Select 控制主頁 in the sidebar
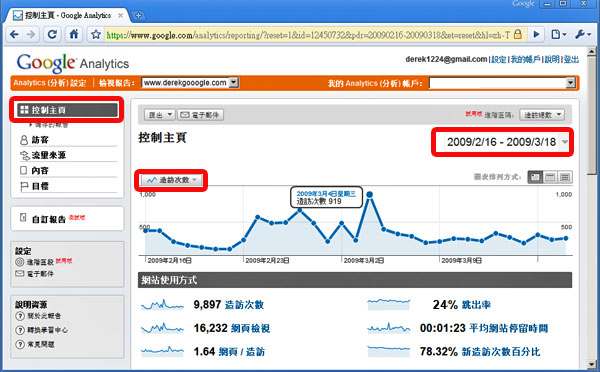Viewport: 600px width, 372px height. point(67,110)
